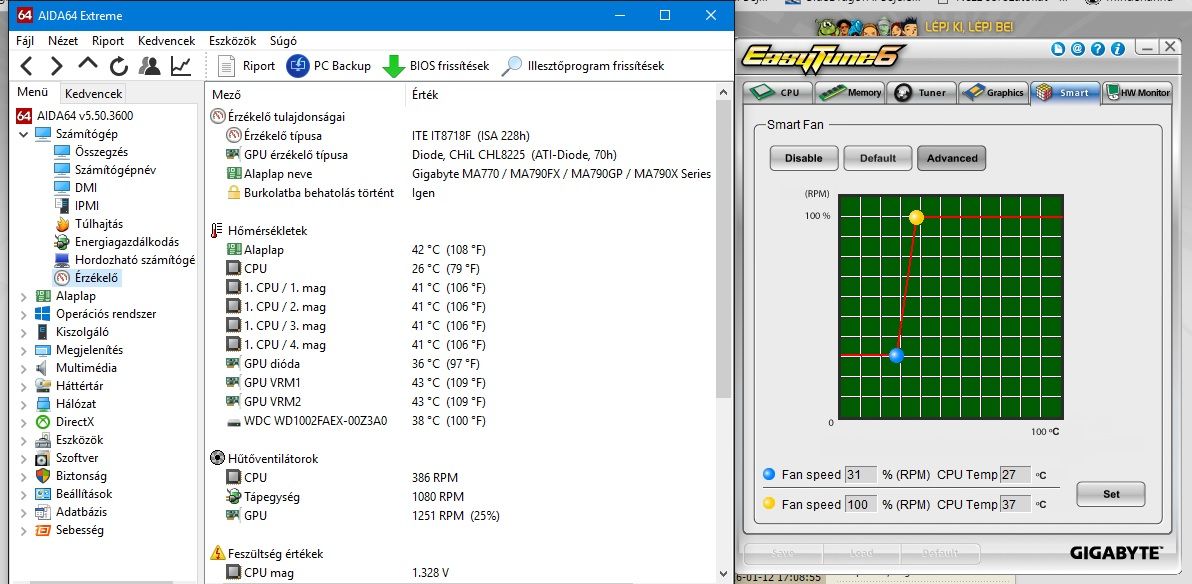Viewport: 1192px width, 584px height.
Task: Open the Nézet menu
Action: coord(63,41)
